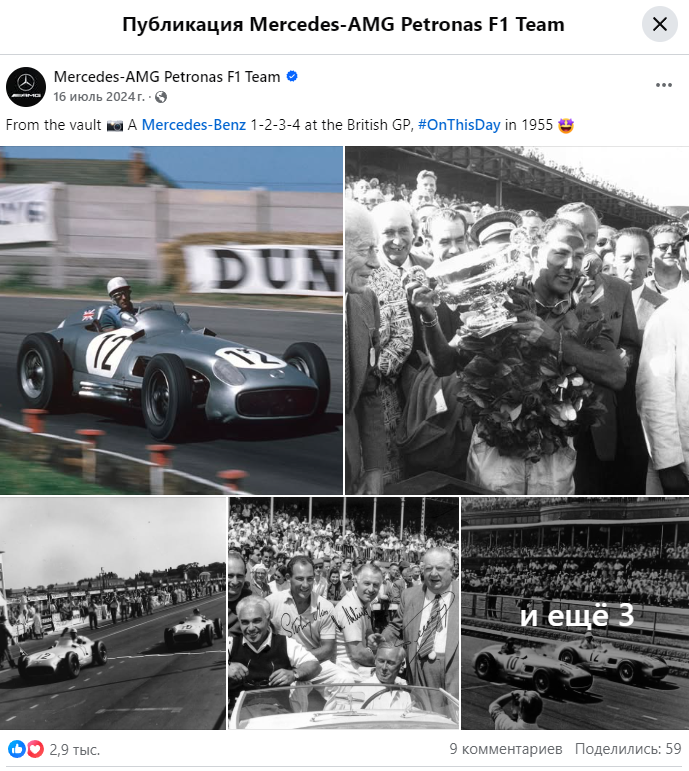Screen dimensions: 689x771
Task: Open the signed group photo in the car
Action: pos(343,613)
